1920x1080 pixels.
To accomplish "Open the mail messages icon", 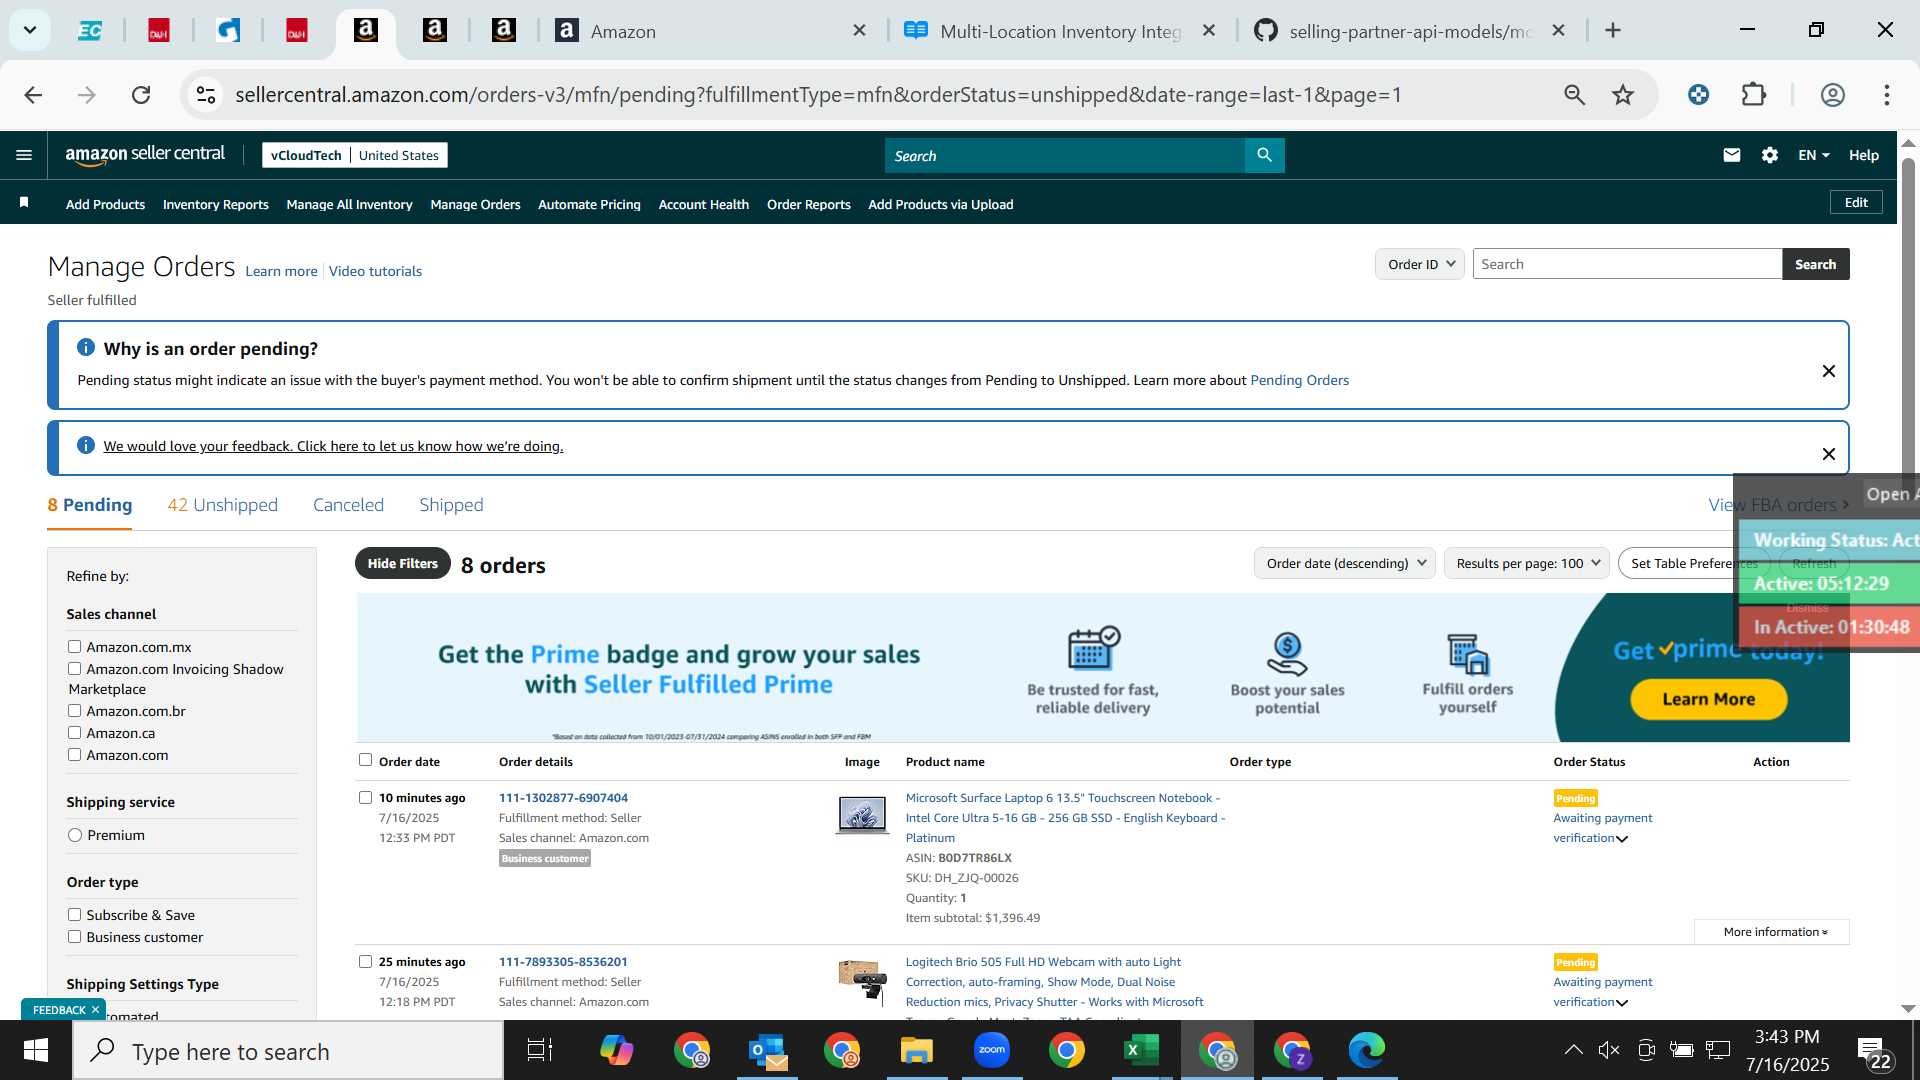I will click(x=1732, y=155).
